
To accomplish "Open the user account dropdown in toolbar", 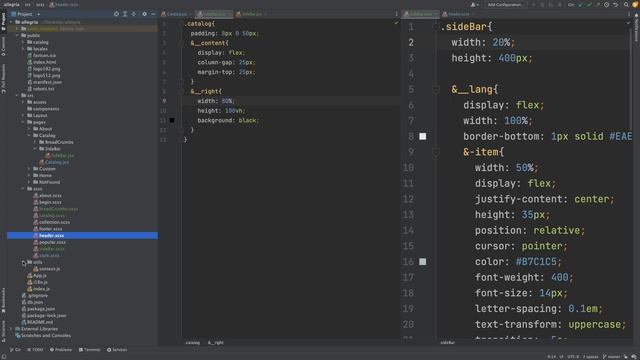I will (474, 4).
